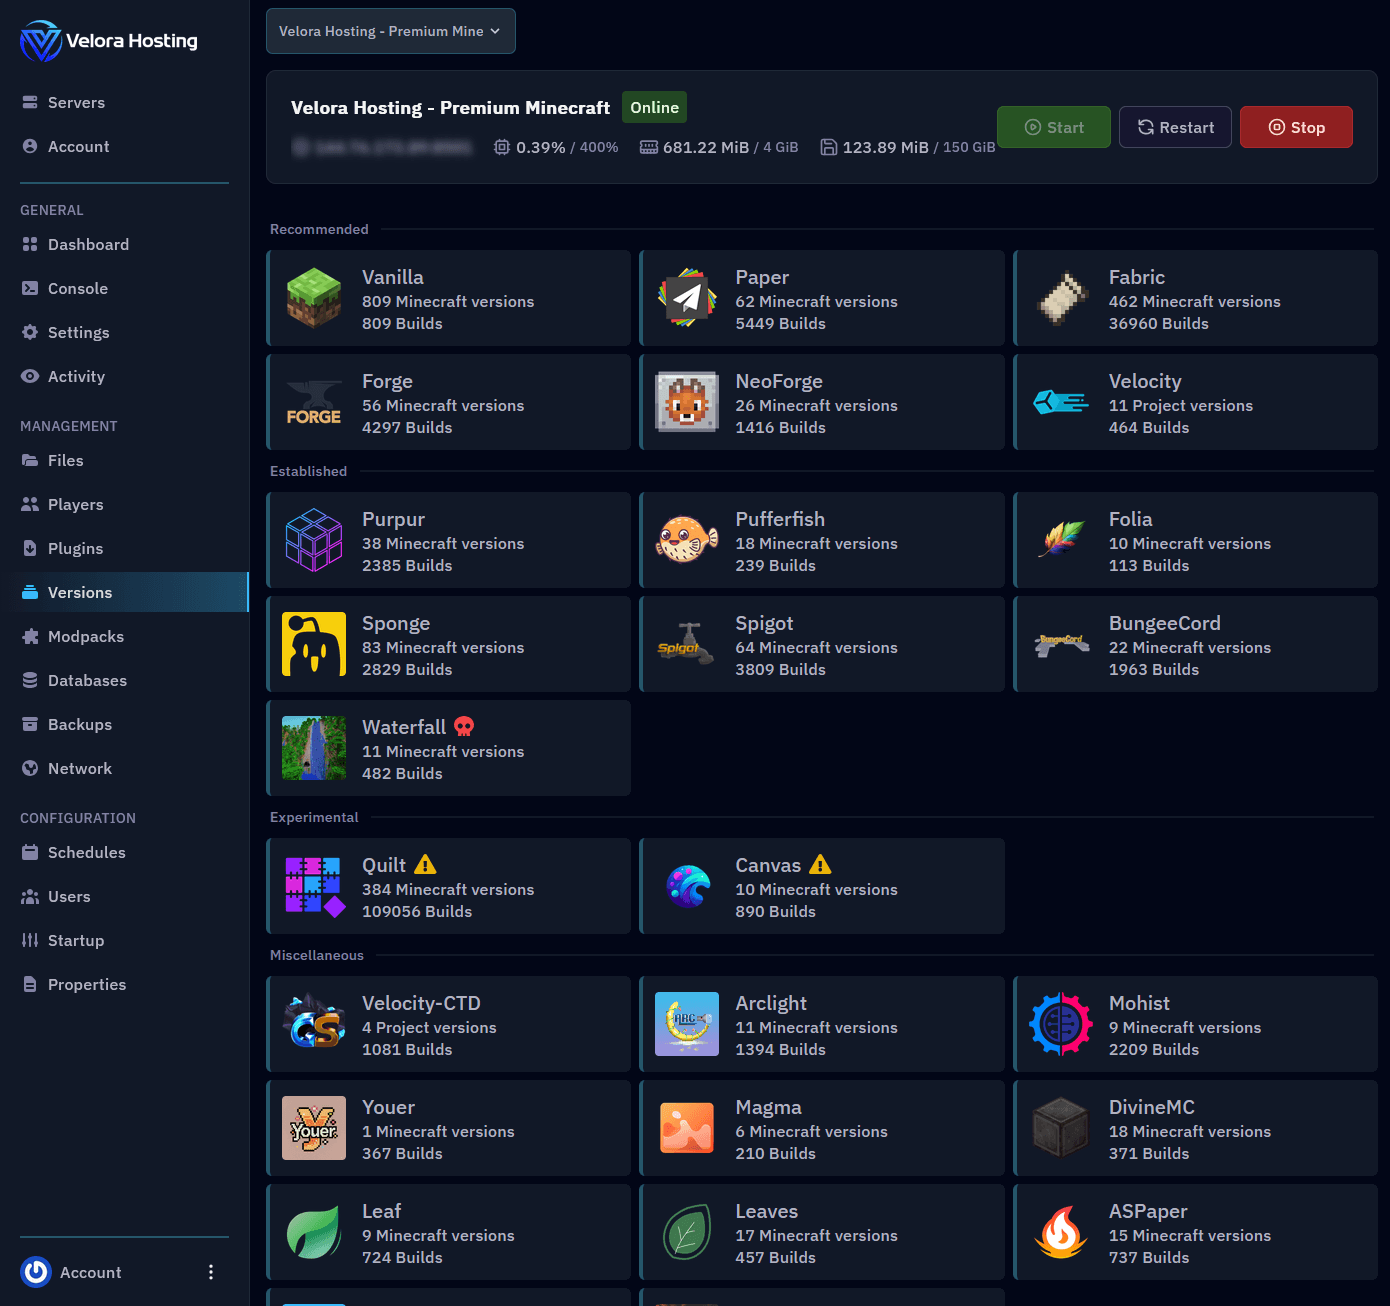1390x1306 pixels.
Task: Open the server selector dropdown
Action: pyautogui.click(x=390, y=31)
